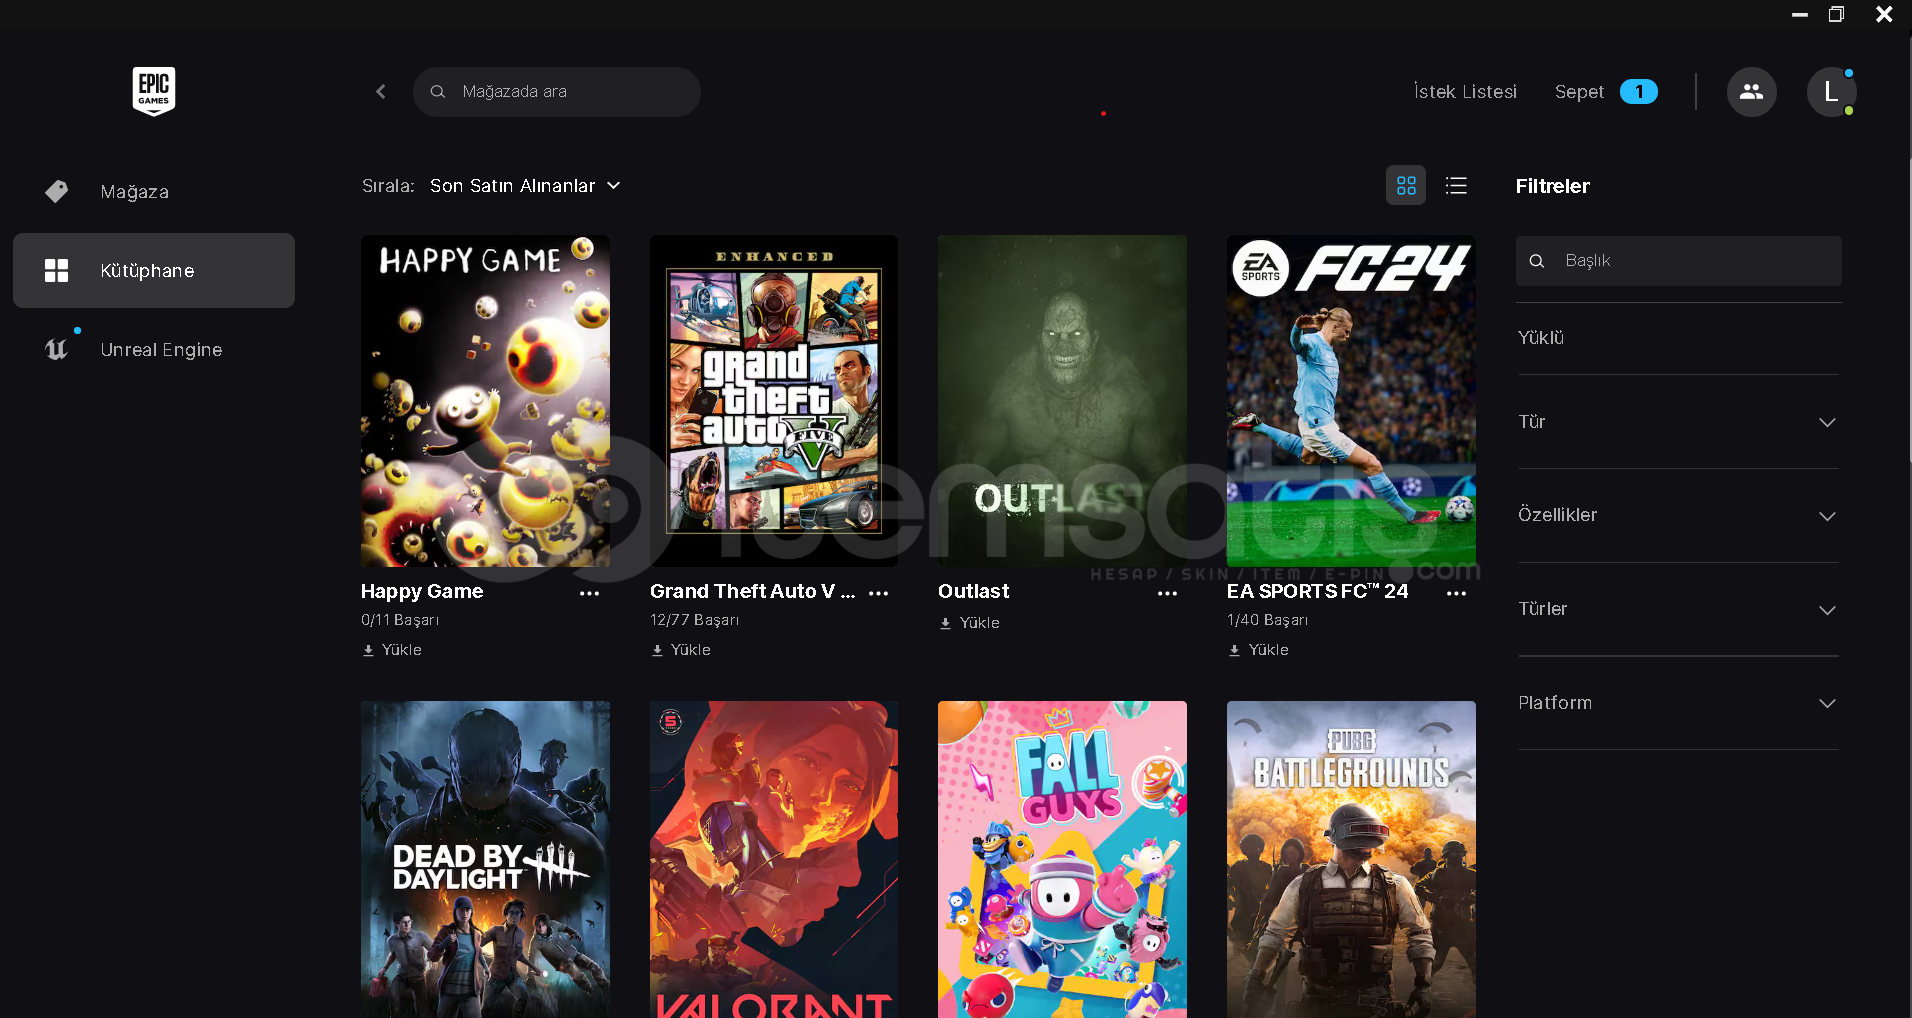1912x1018 pixels.
Task: Select Kütüphane in the sidebar
Action: pos(154,270)
